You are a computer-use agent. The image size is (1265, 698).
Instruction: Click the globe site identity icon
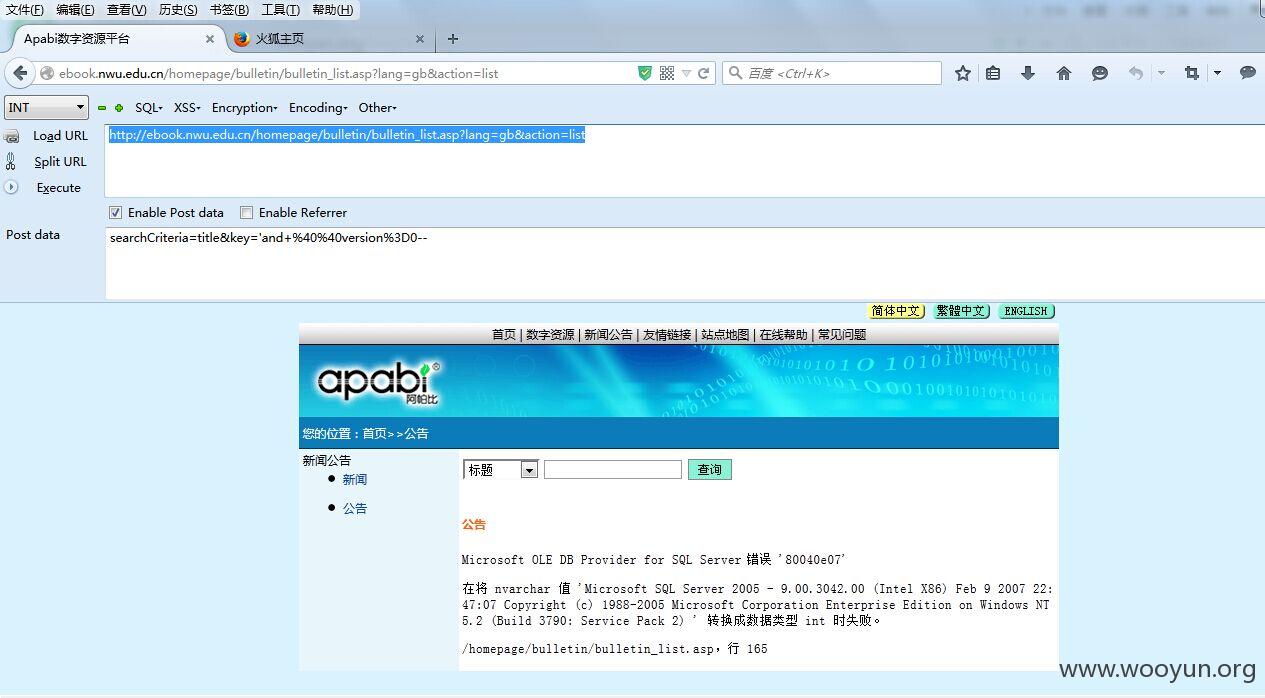46,73
